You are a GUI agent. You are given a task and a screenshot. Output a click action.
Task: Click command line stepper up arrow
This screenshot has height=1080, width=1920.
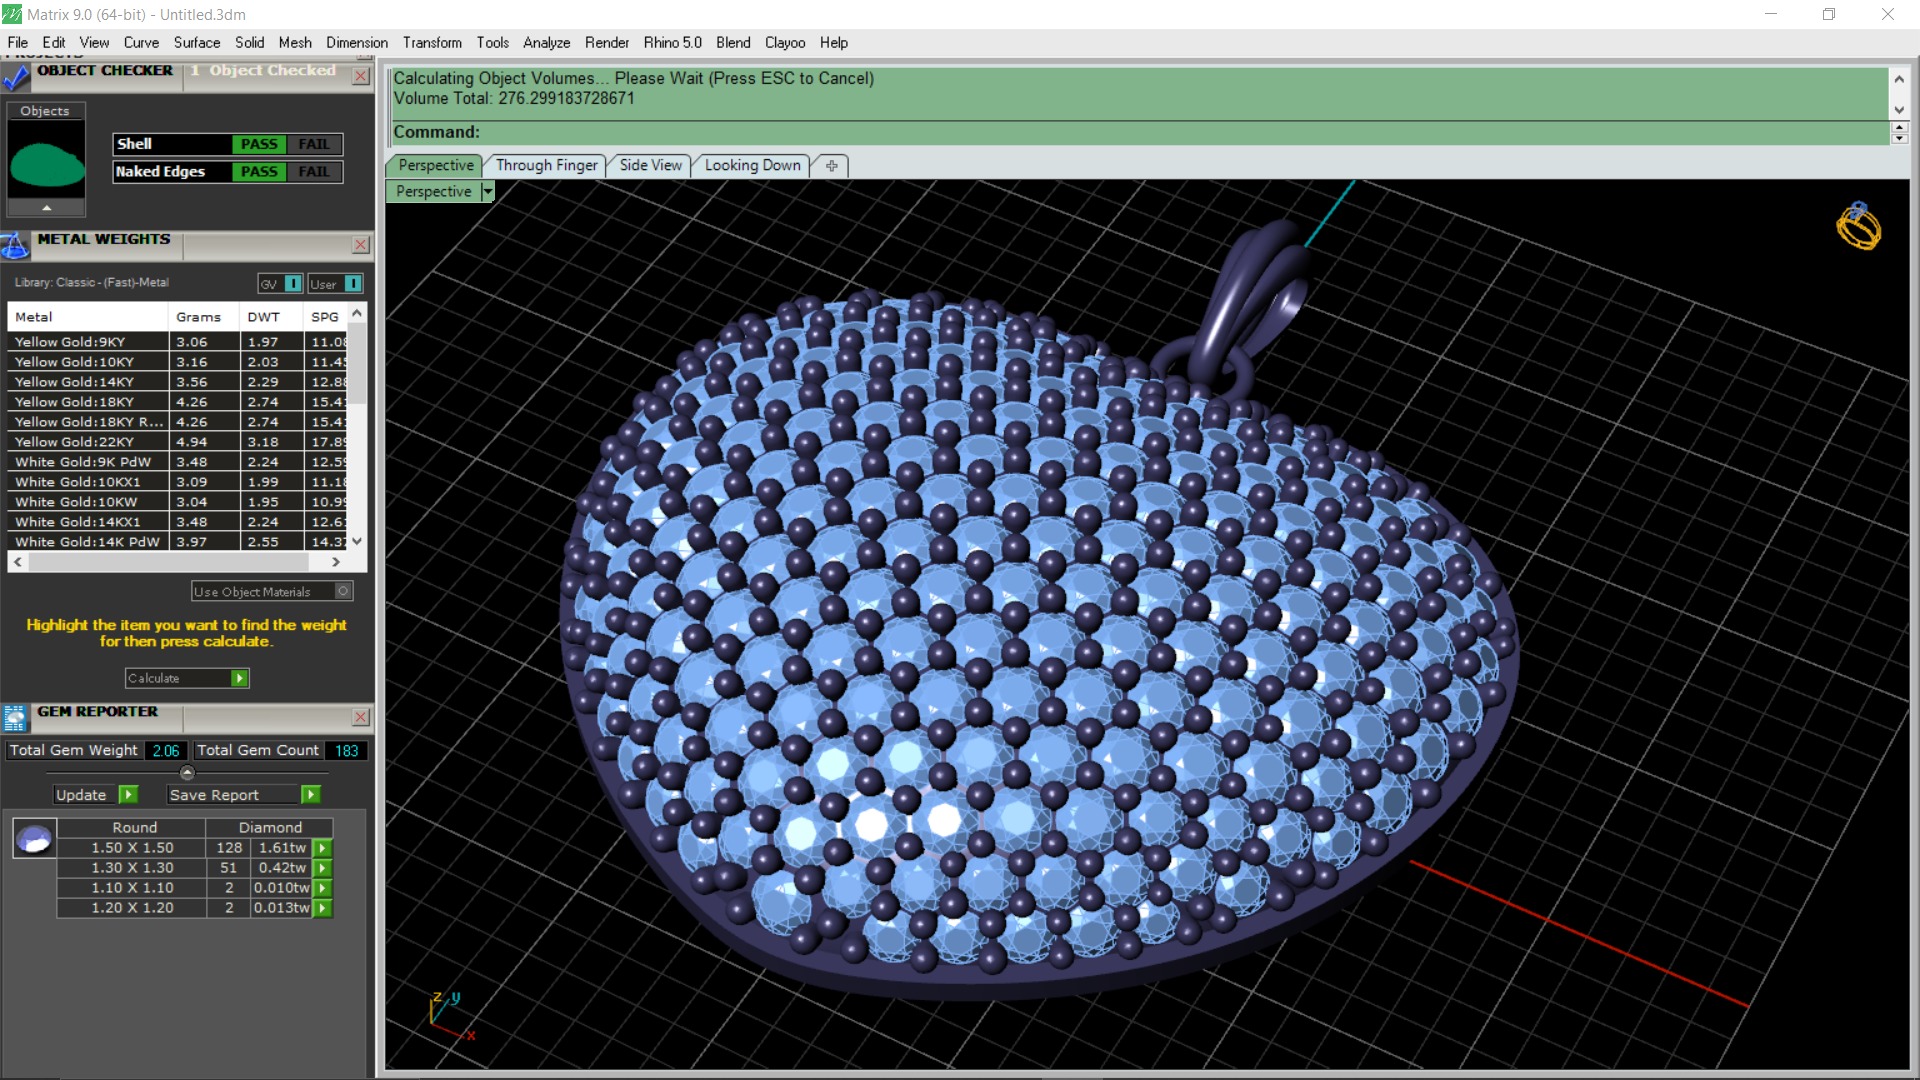pos(1900,127)
